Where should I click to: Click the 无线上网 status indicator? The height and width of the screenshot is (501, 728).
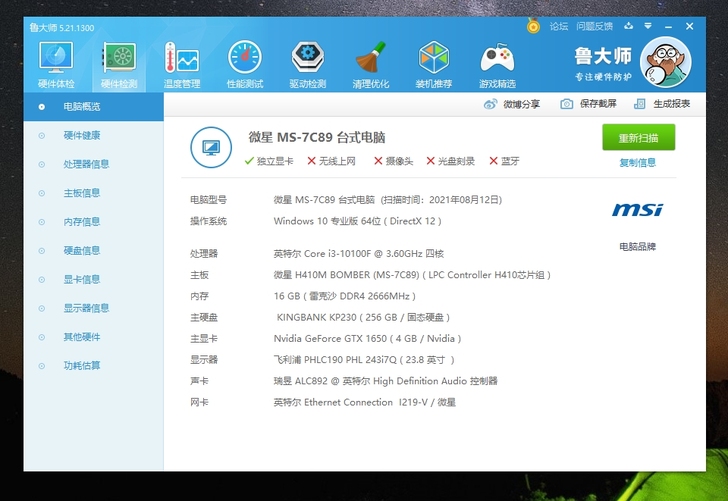(332, 161)
